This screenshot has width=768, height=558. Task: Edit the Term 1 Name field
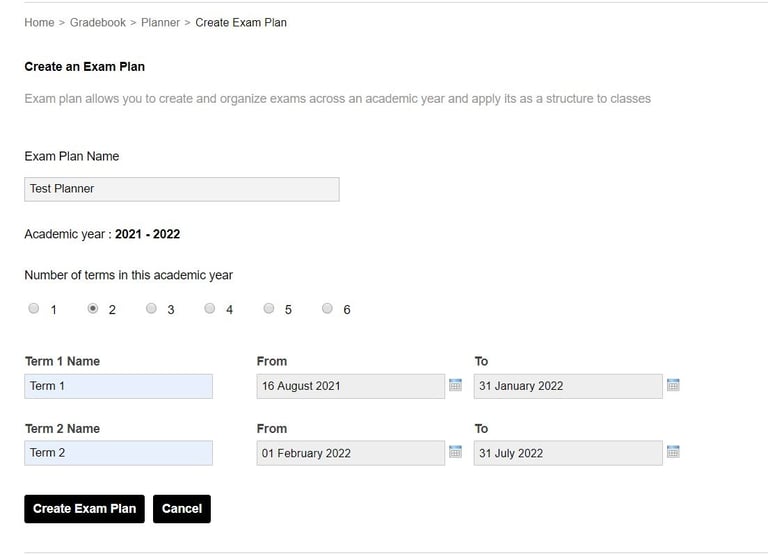(118, 386)
